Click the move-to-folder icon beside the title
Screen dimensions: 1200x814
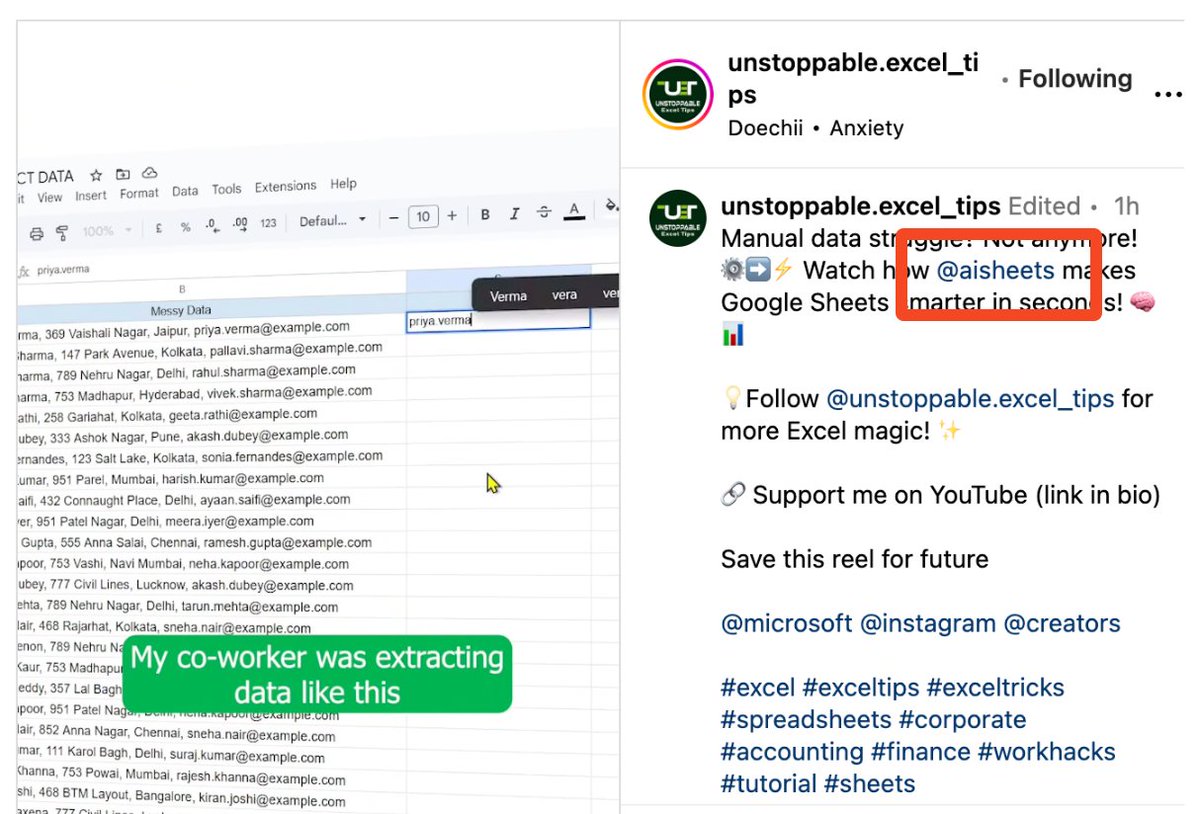pyautogui.click(x=124, y=175)
